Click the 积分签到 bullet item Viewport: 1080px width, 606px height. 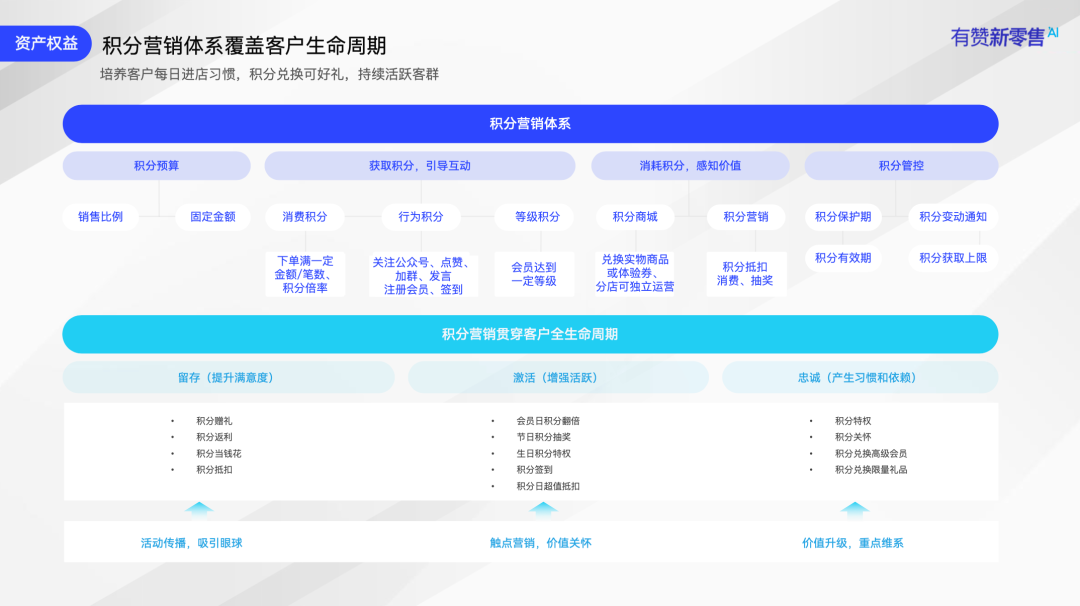(x=534, y=470)
